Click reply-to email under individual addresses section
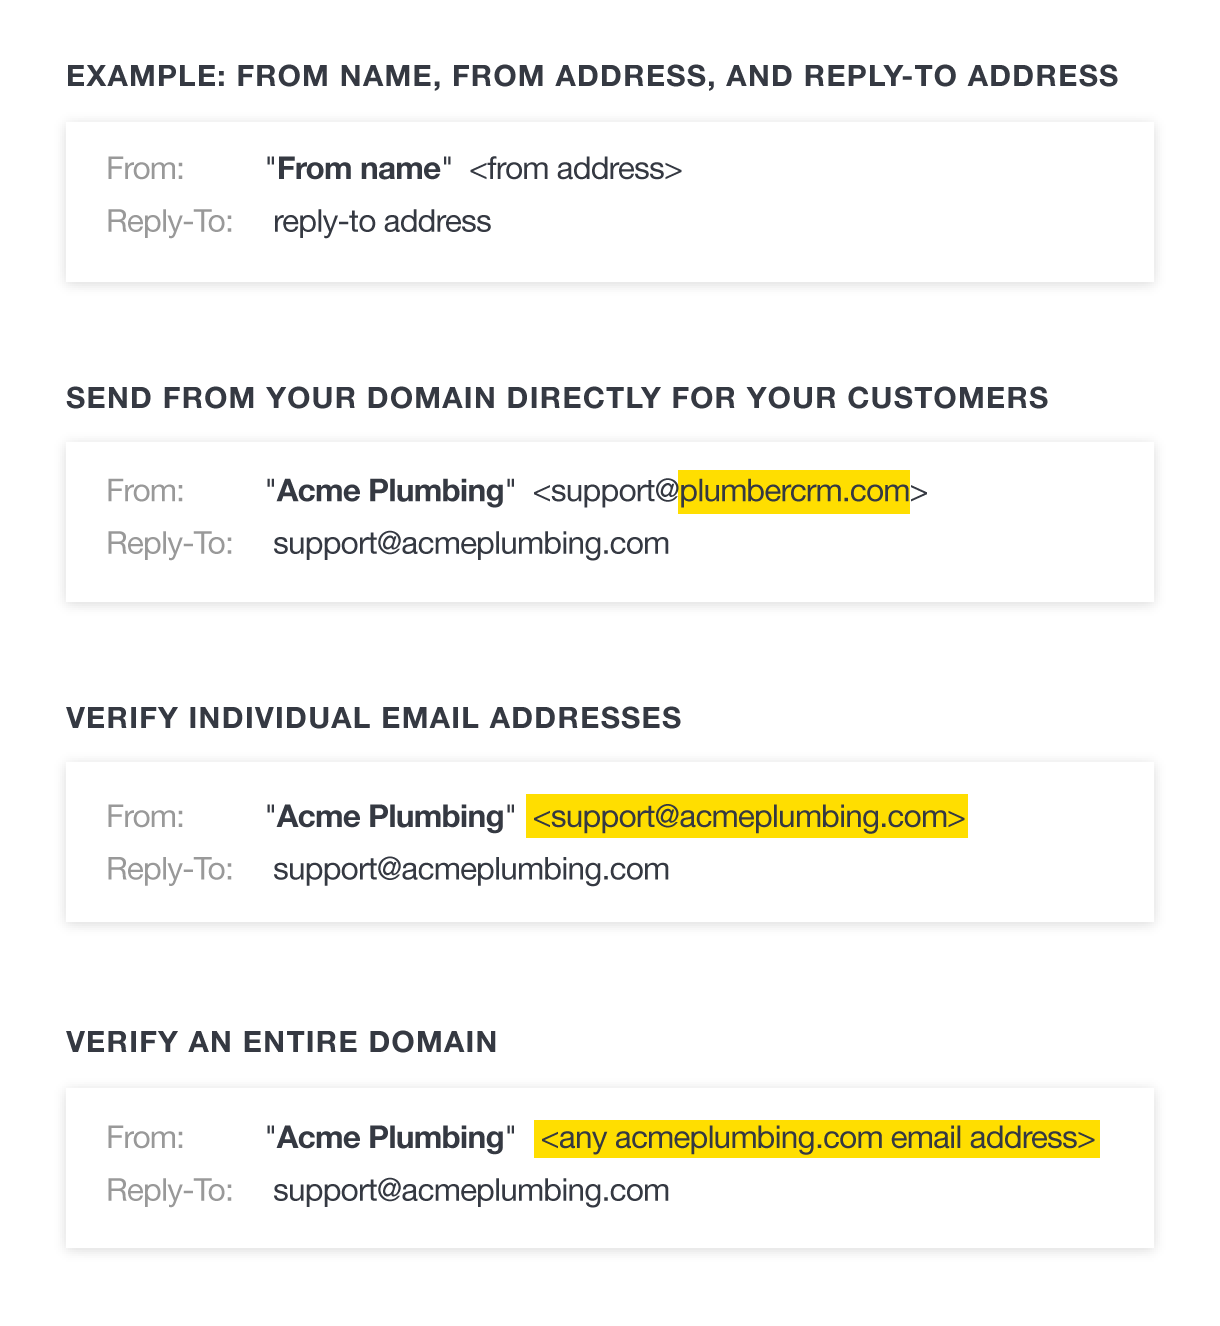Image resolution: width=1220 pixels, height=1326 pixels. pyautogui.click(x=470, y=869)
